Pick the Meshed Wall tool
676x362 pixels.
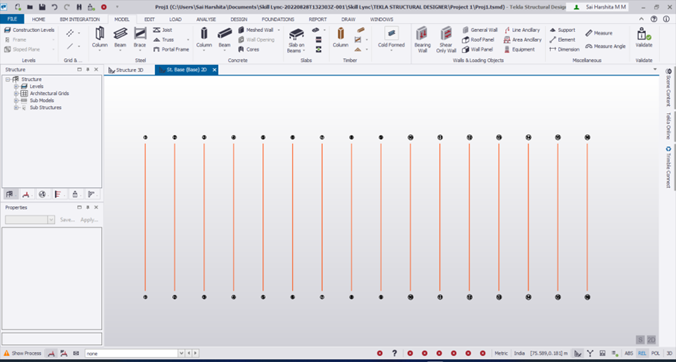coord(256,30)
